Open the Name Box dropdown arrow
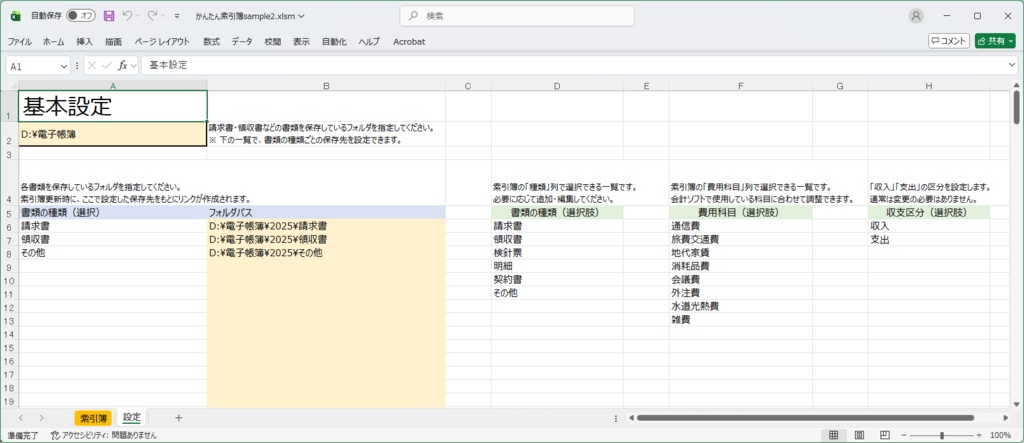Viewport: 1024px width, 443px height. click(x=64, y=66)
